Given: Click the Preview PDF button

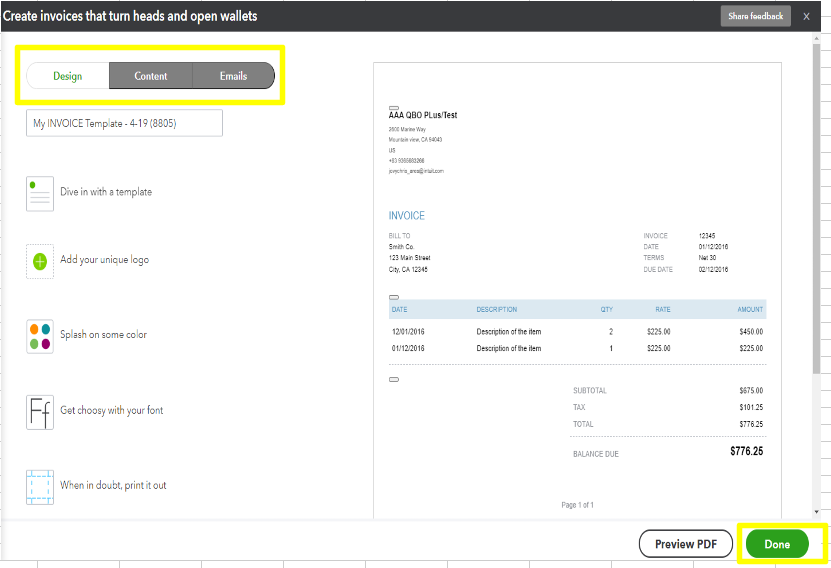Looking at the screenshot, I should (x=686, y=544).
